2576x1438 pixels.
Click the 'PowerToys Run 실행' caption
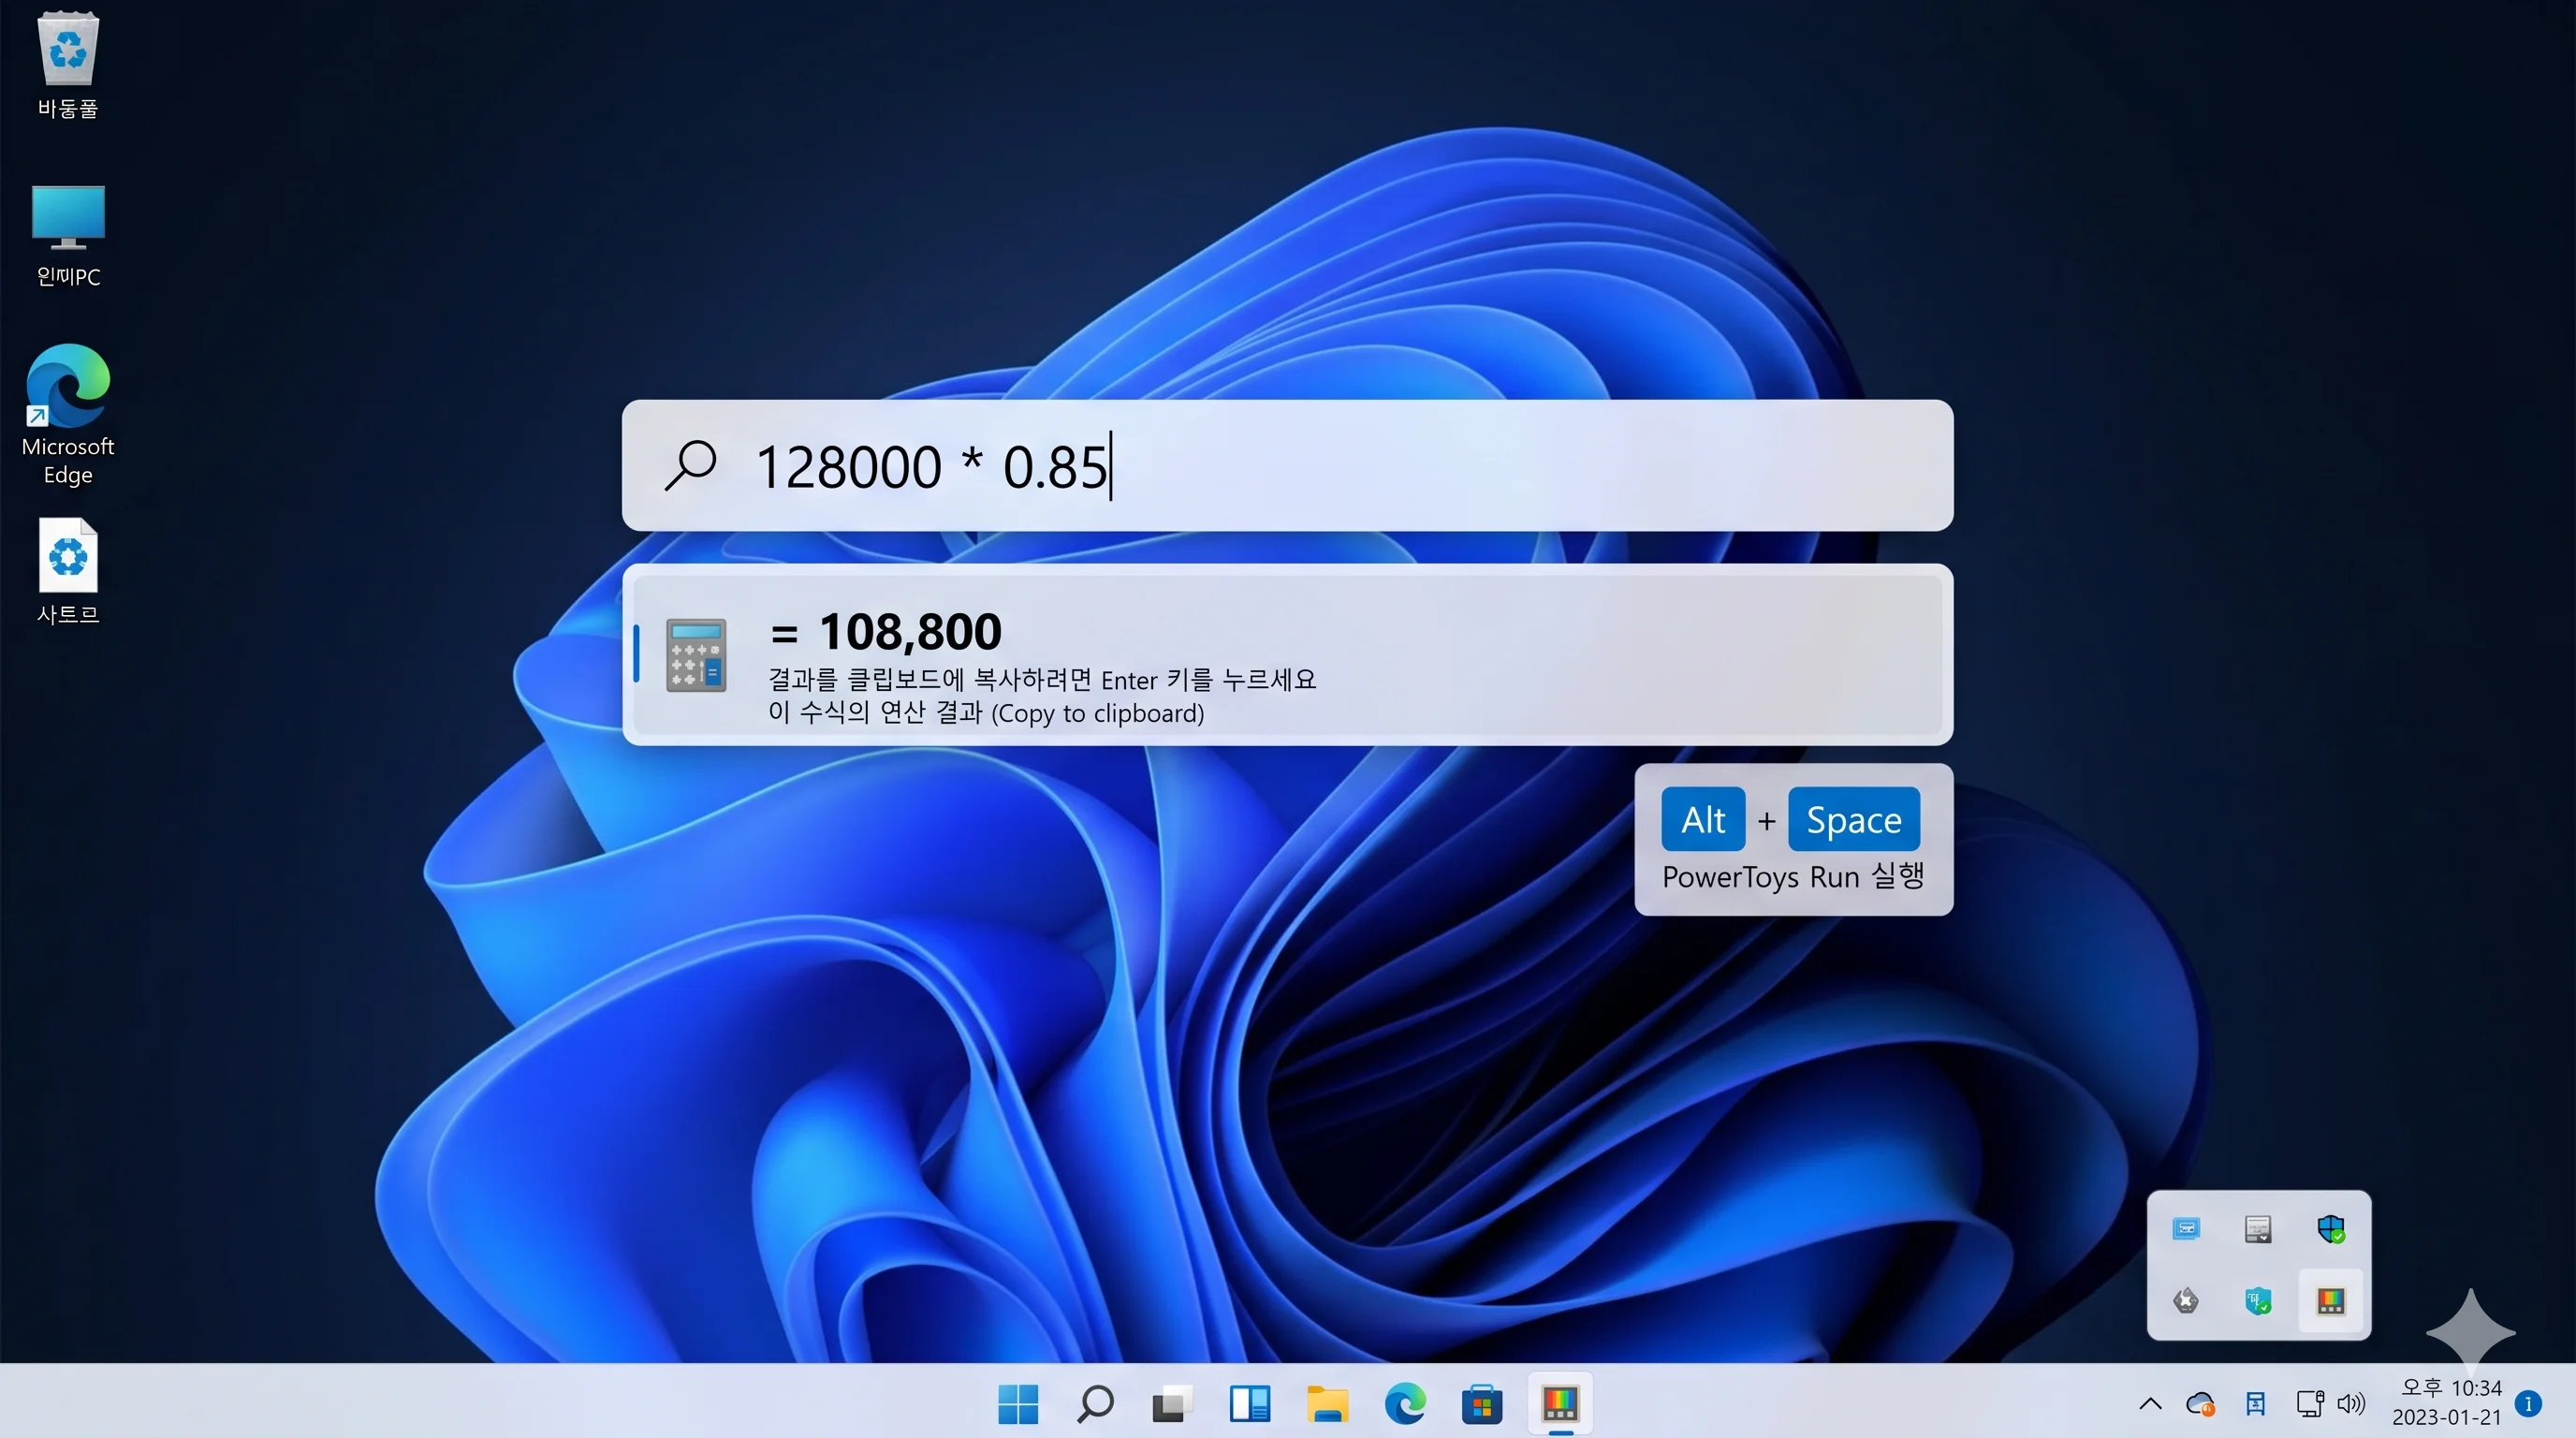1793,877
